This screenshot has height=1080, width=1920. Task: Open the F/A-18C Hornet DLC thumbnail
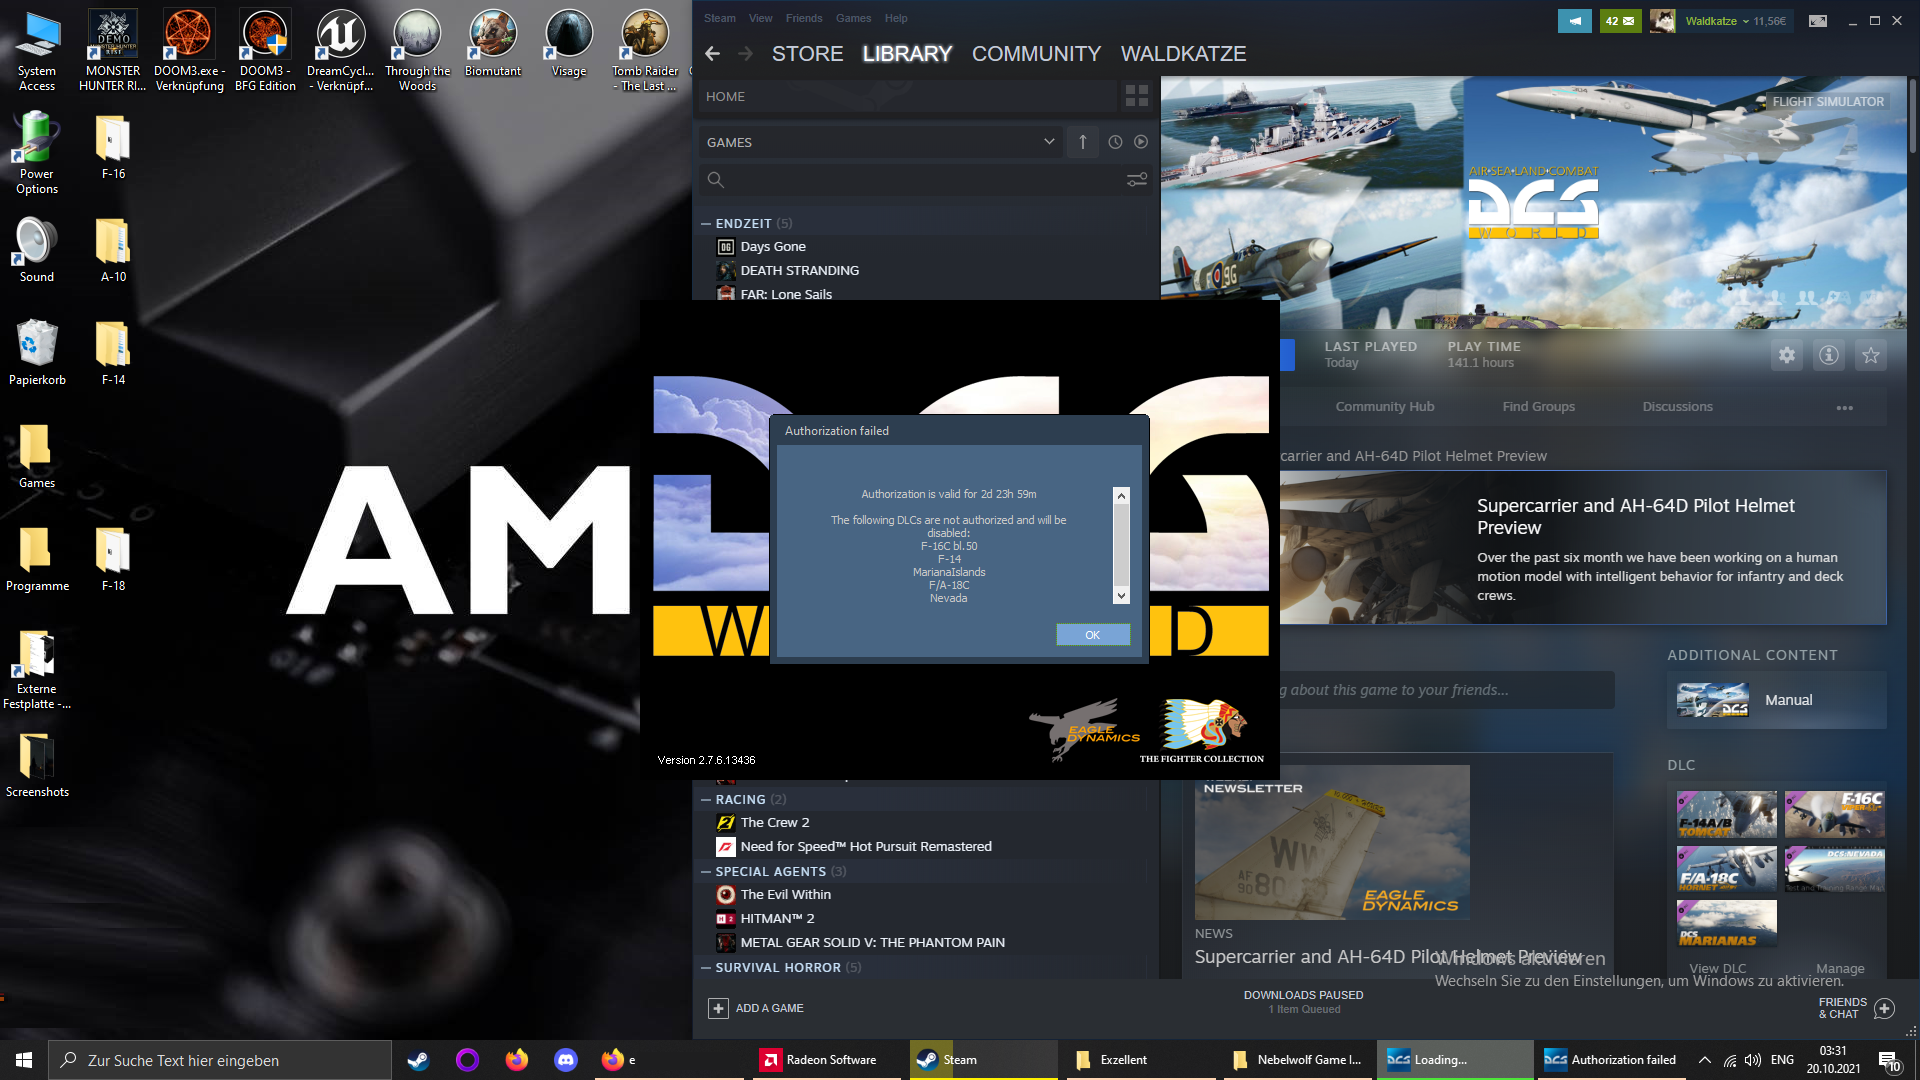1727,869
